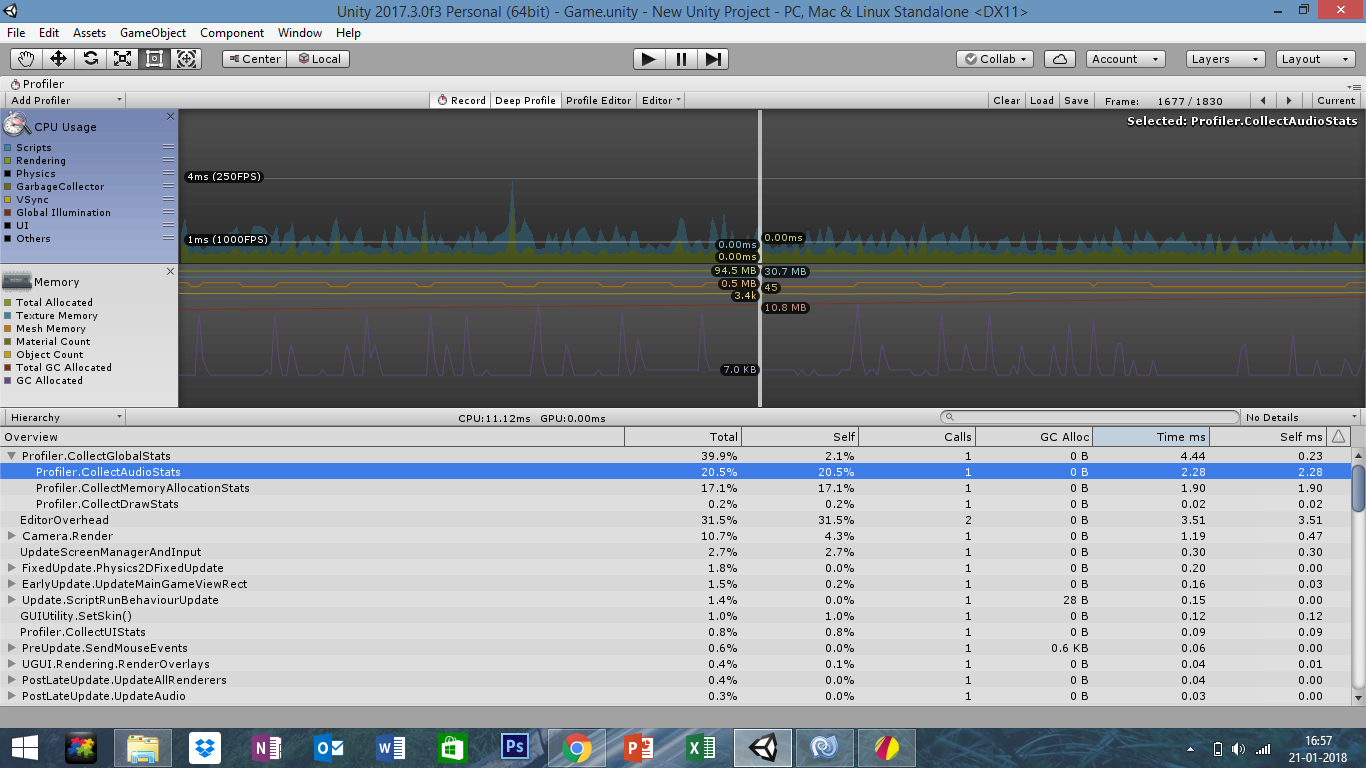Open the No Details dropdown
This screenshot has height=768, width=1366.
[1301, 417]
